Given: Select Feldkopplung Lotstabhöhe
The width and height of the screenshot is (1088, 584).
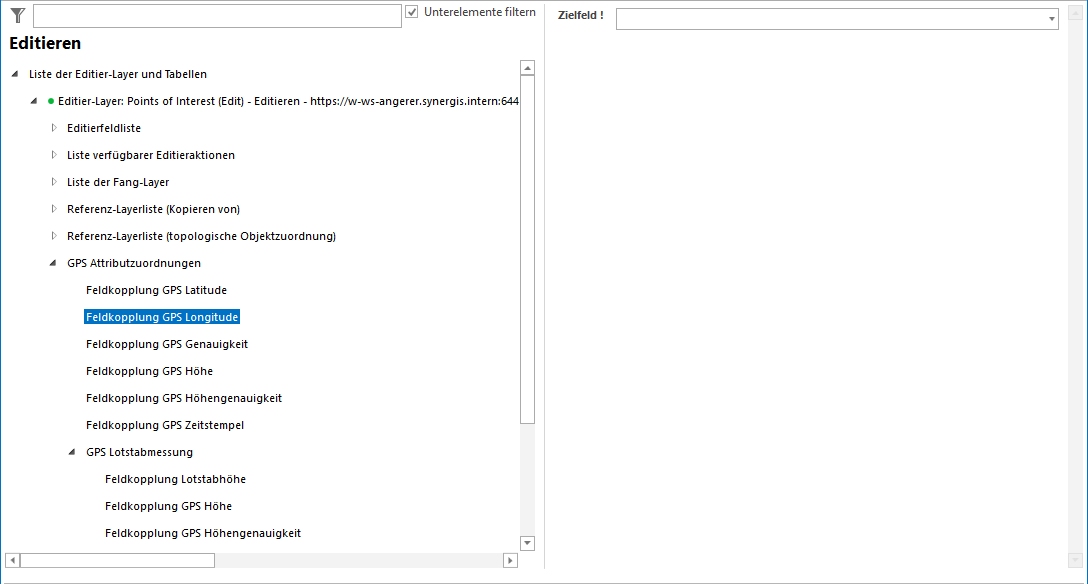Looking at the screenshot, I should (176, 479).
